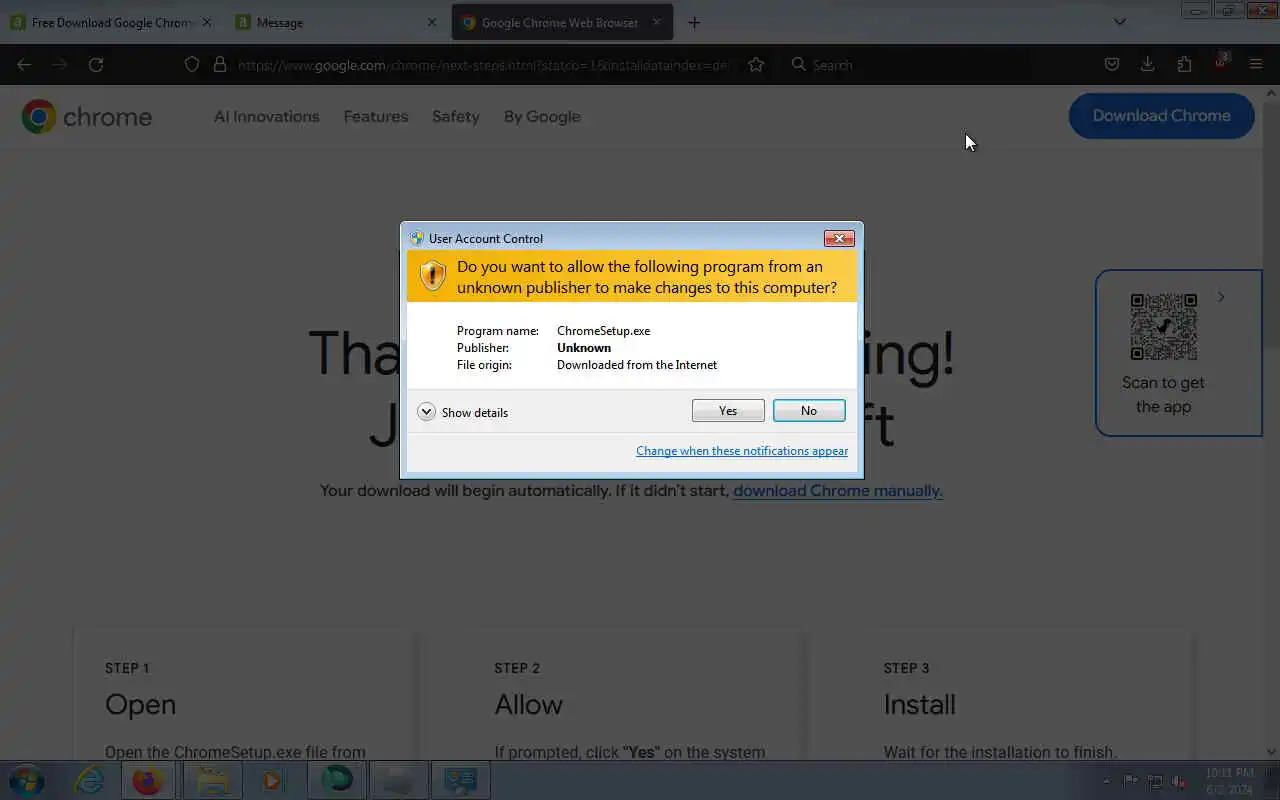Click the Chrome logo in page header

pos(87,117)
